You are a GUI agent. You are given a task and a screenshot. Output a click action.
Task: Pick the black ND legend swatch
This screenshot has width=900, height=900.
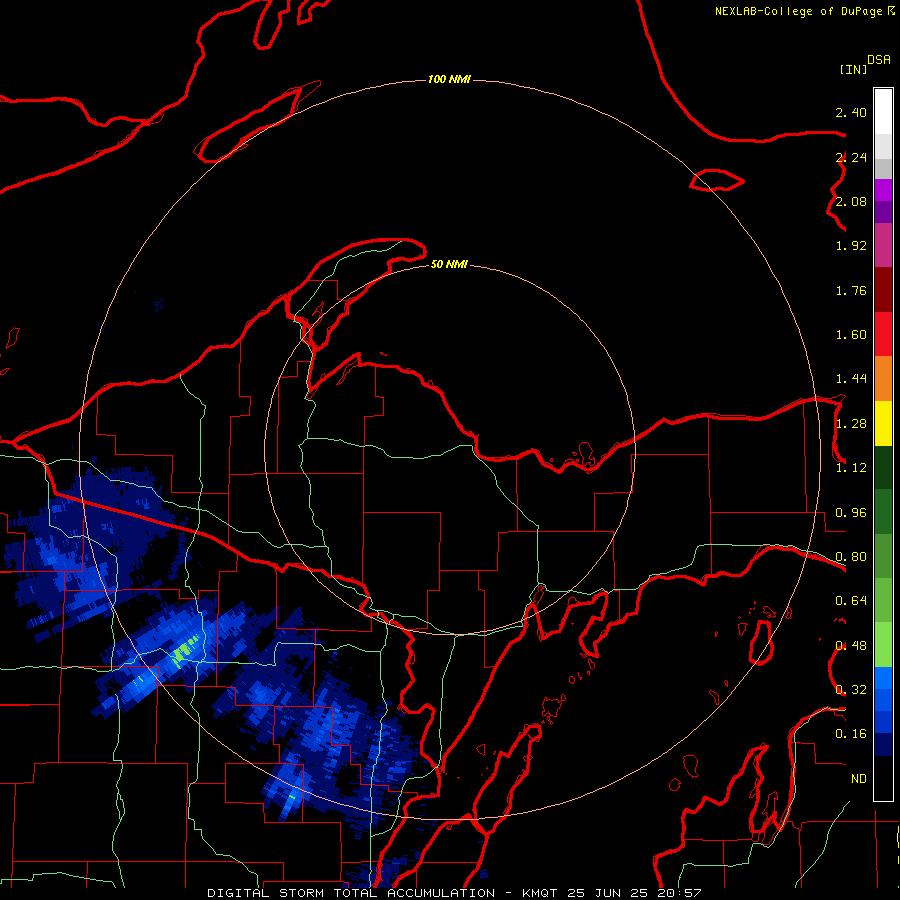883,778
